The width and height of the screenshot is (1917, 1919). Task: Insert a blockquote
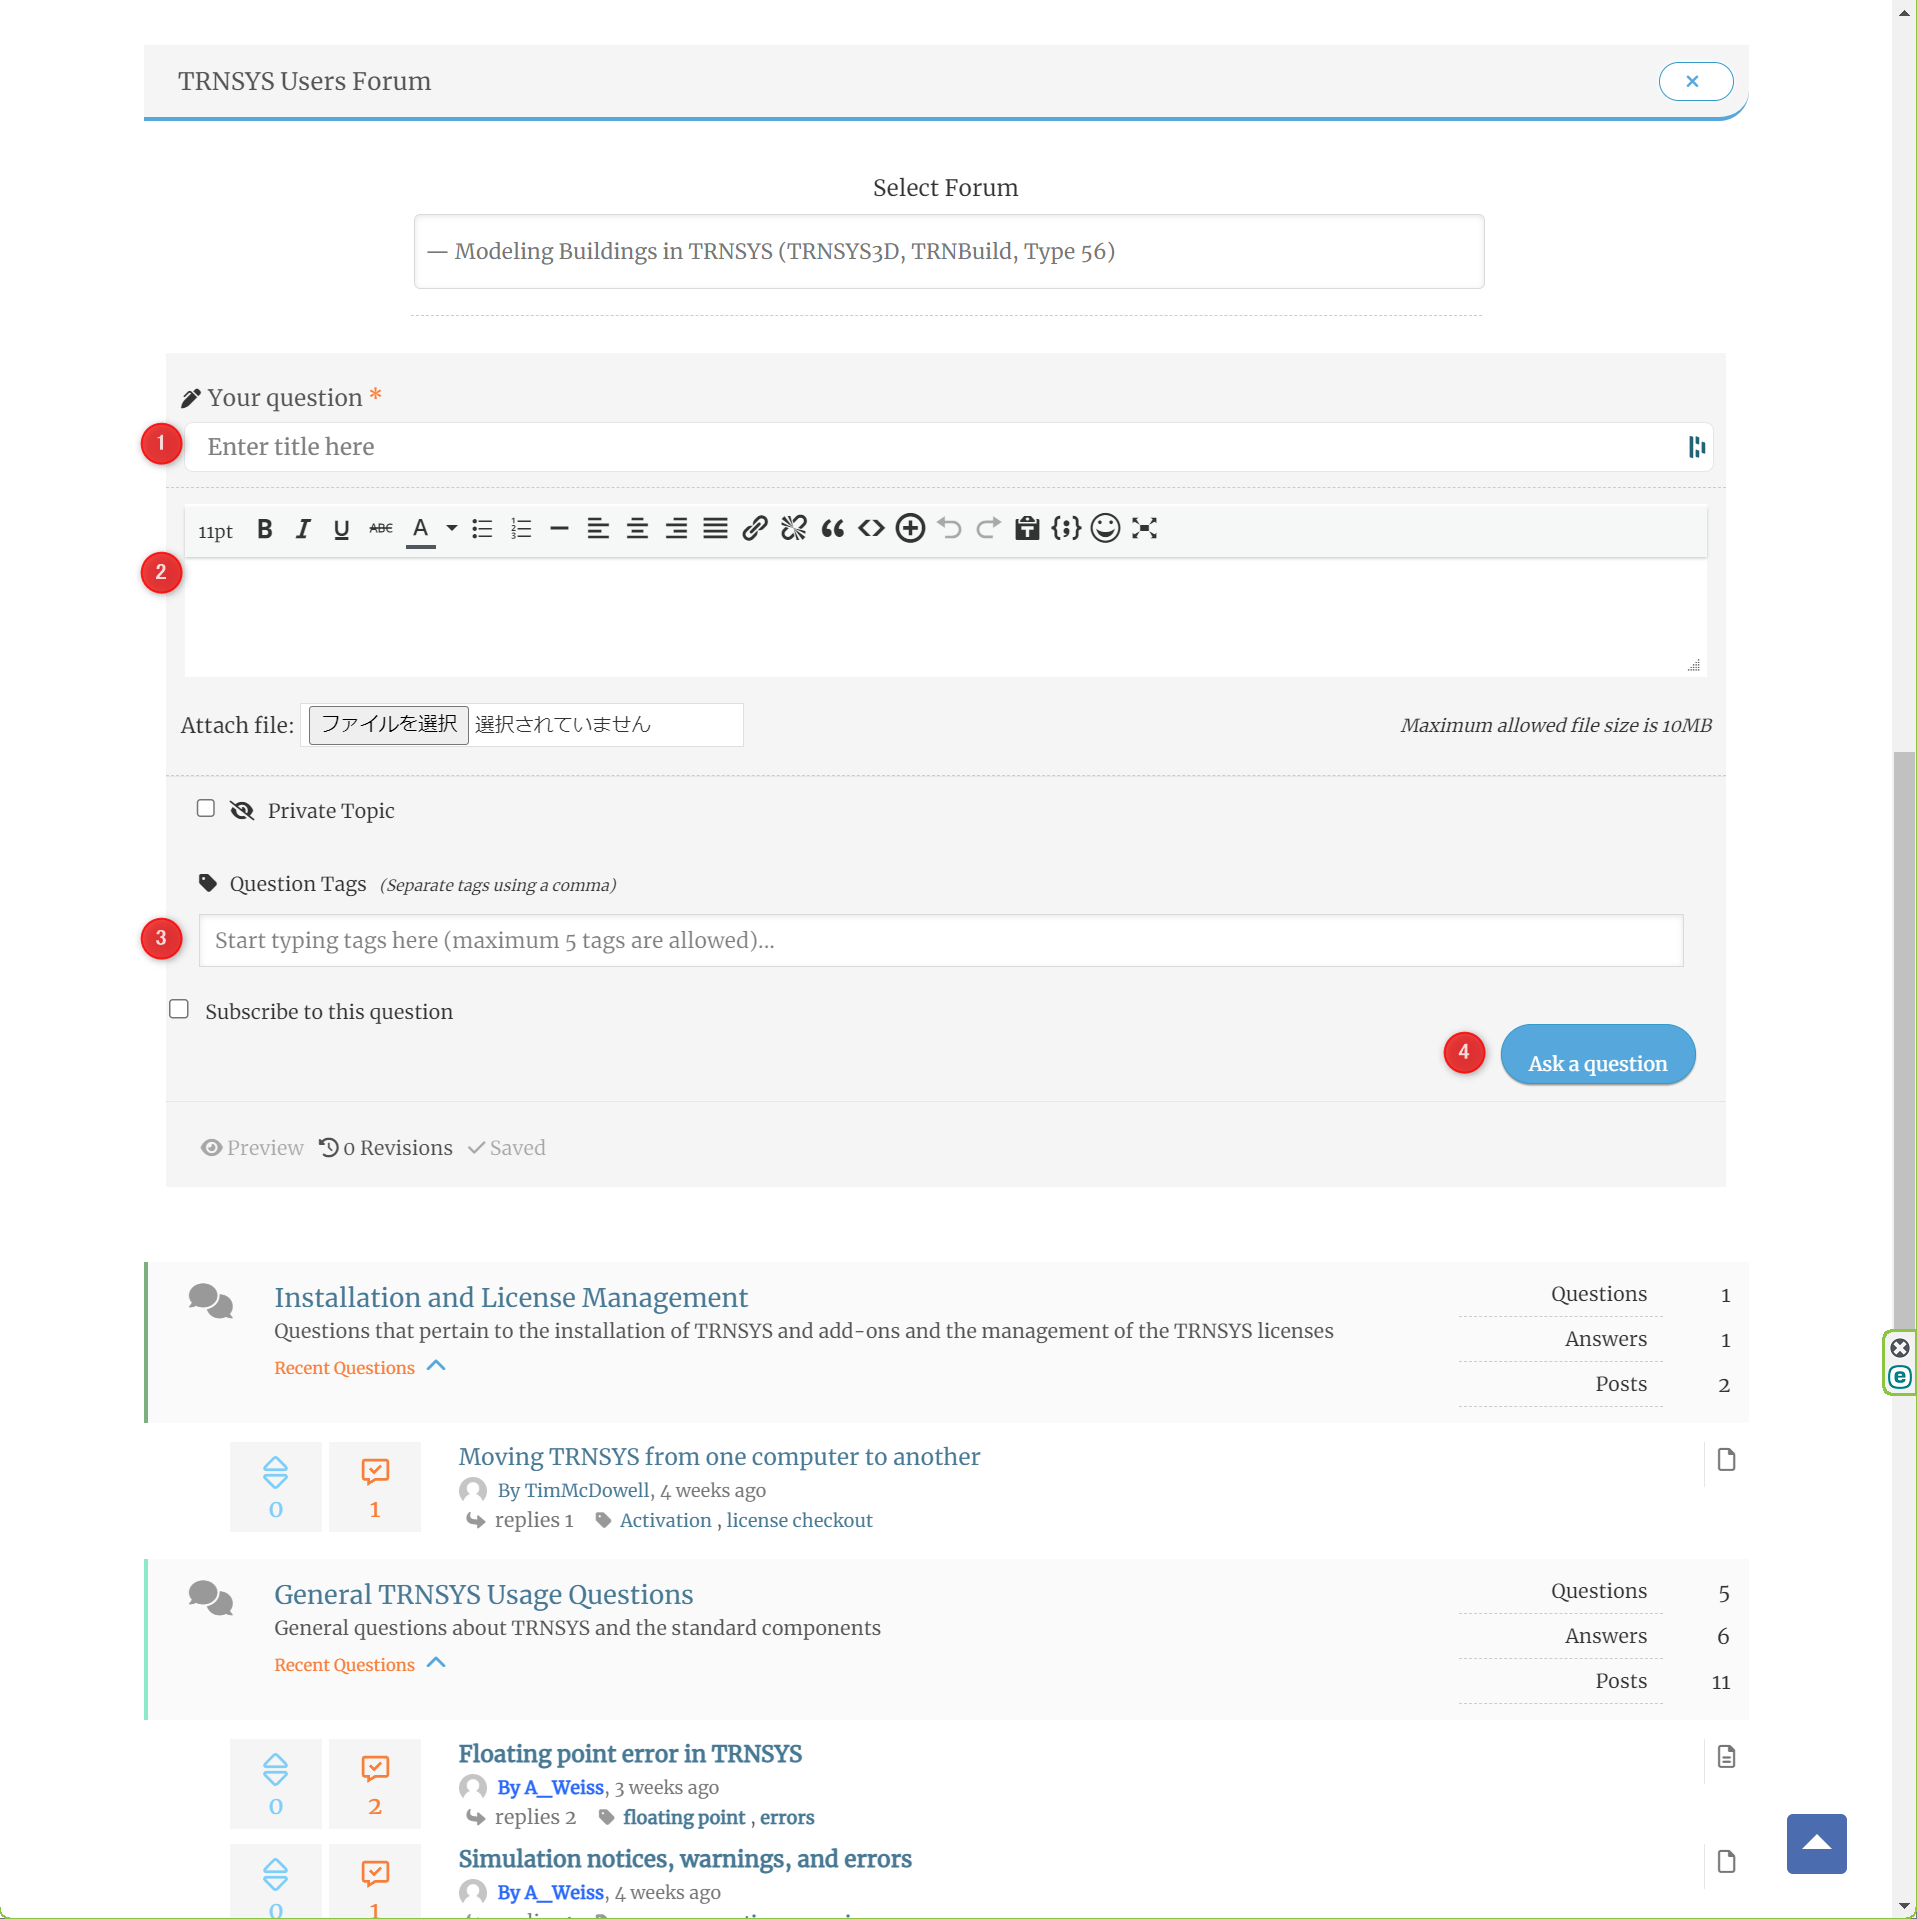832,529
